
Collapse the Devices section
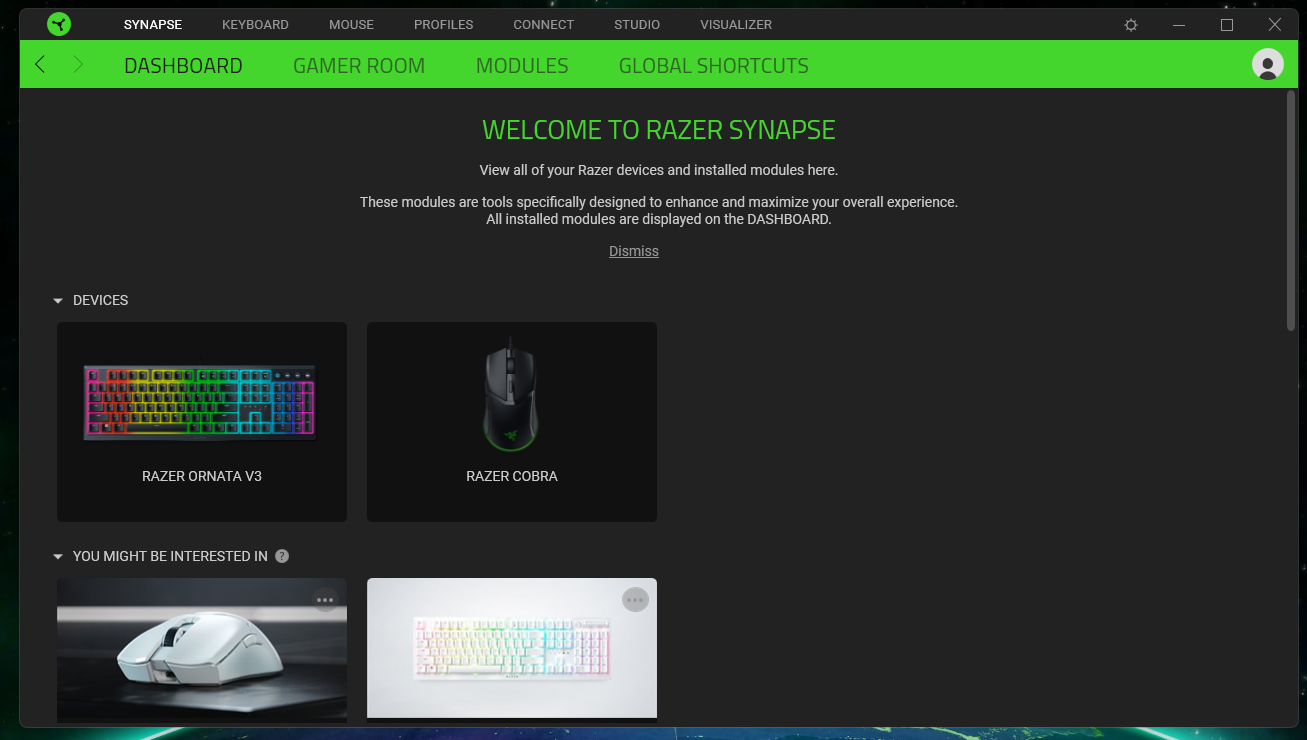(58, 300)
